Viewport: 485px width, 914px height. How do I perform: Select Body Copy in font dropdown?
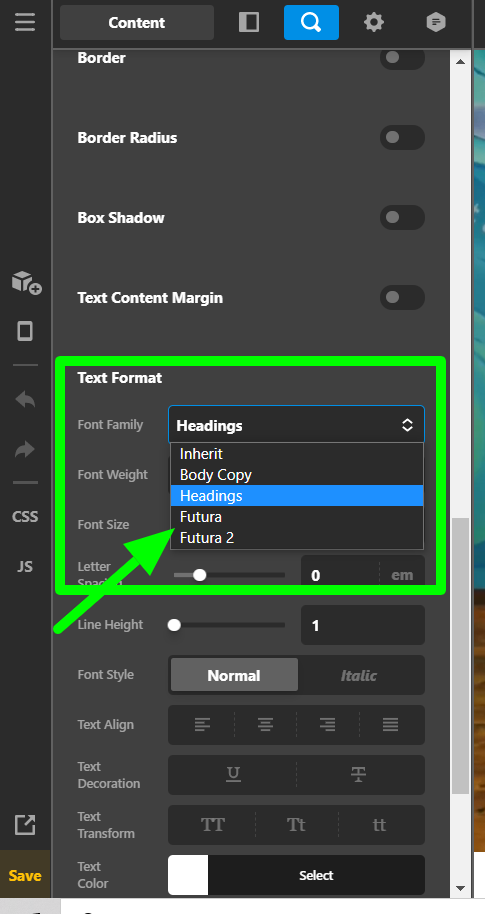[297, 475]
